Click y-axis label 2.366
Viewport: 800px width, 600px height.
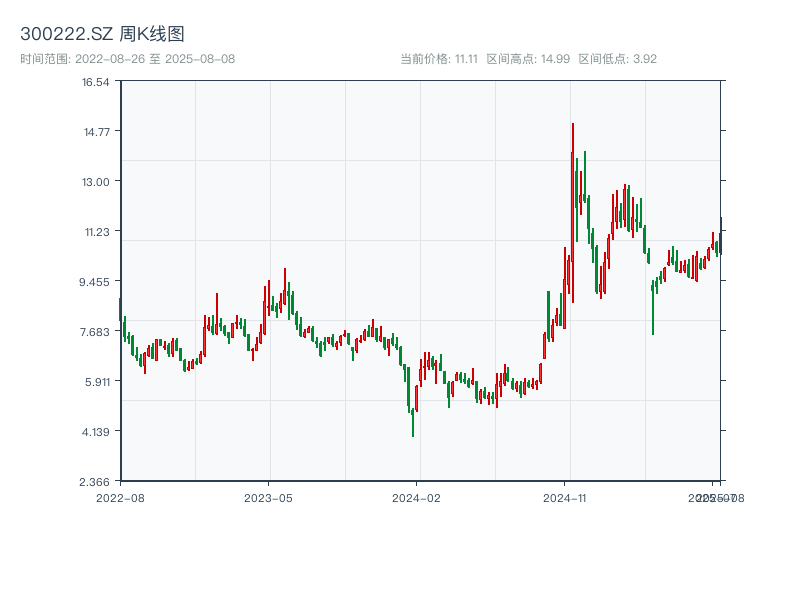(x=94, y=482)
